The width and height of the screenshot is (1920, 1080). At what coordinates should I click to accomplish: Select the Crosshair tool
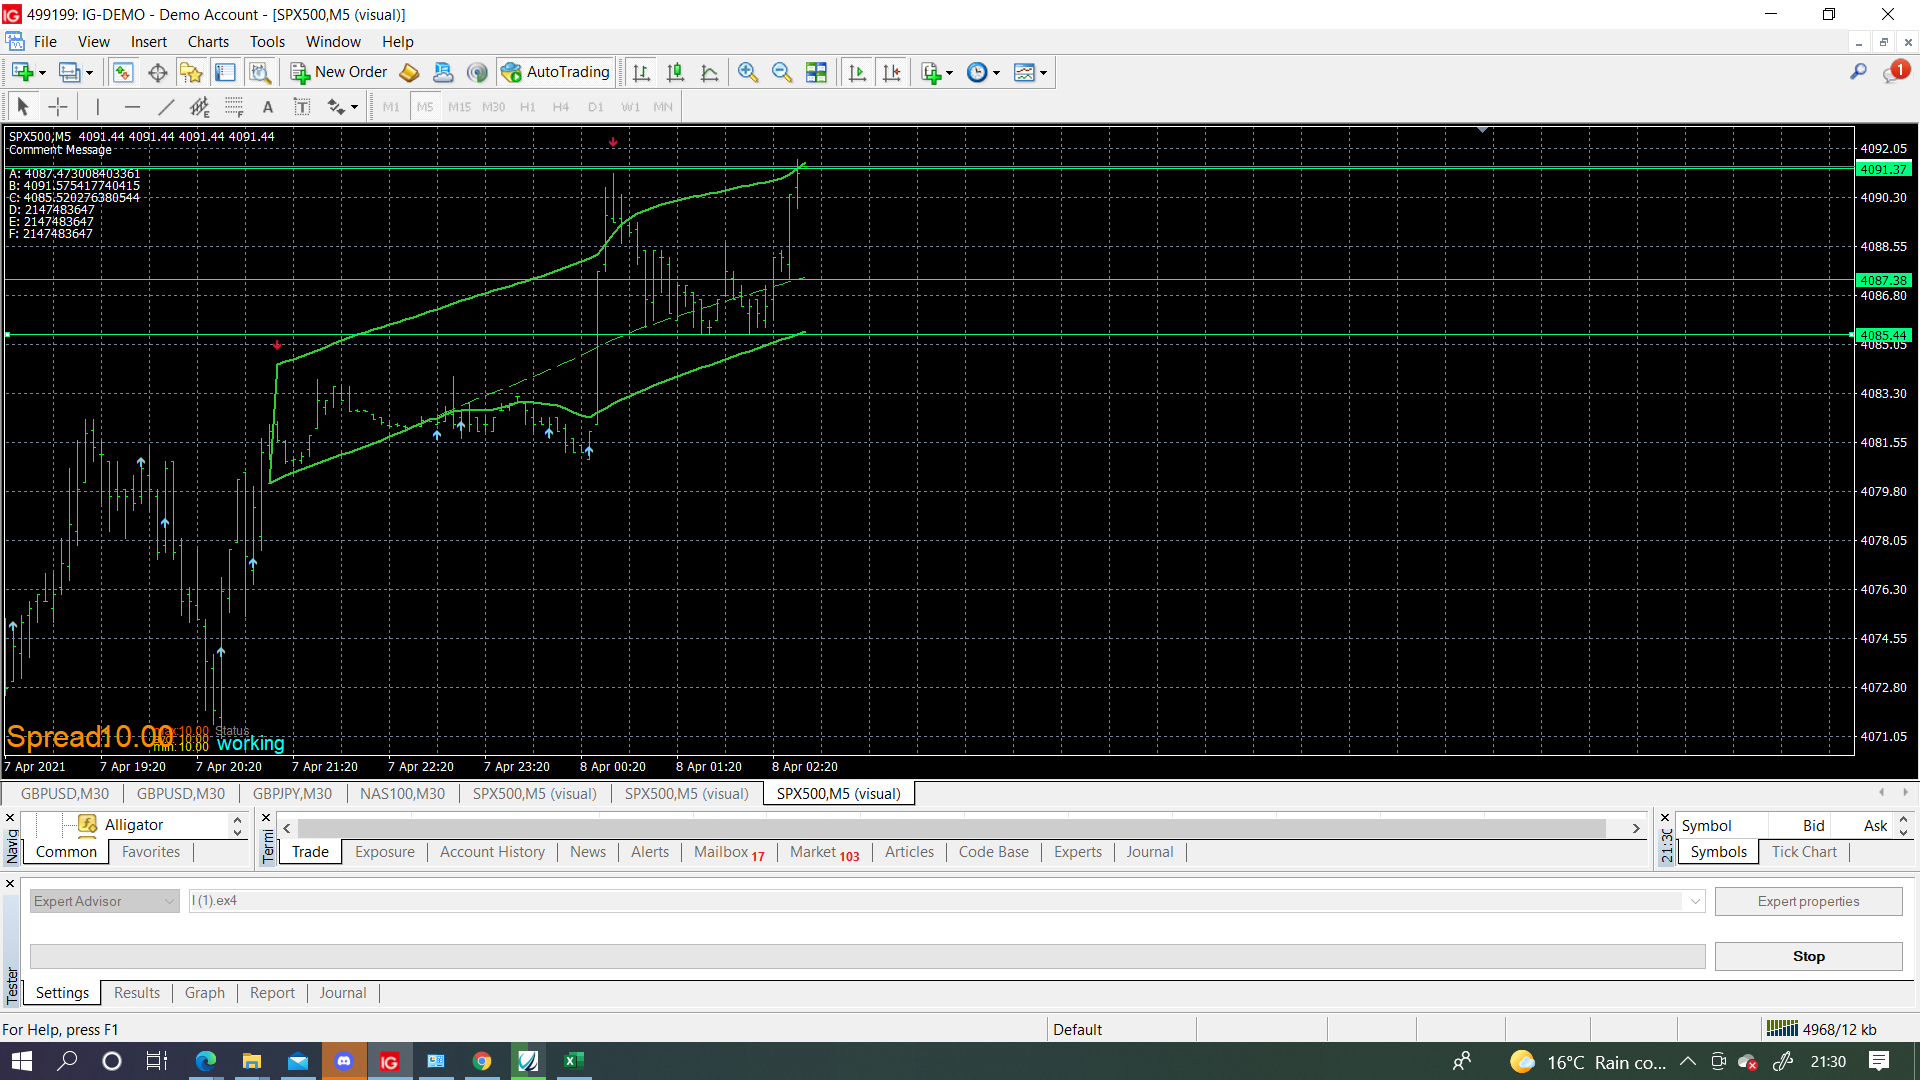(58, 106)
